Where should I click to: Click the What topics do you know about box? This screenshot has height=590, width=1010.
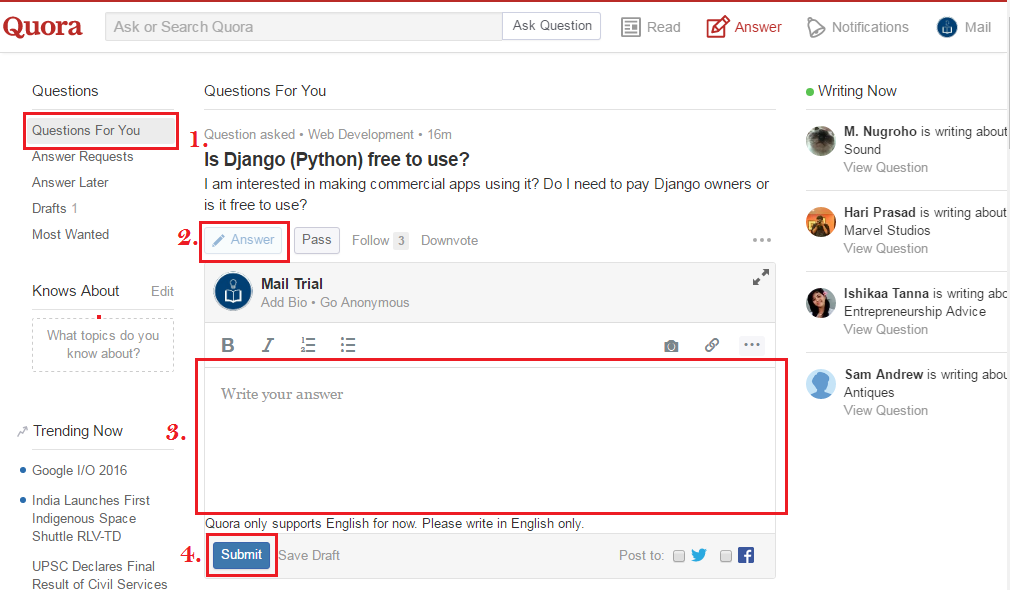pos(103,345)
